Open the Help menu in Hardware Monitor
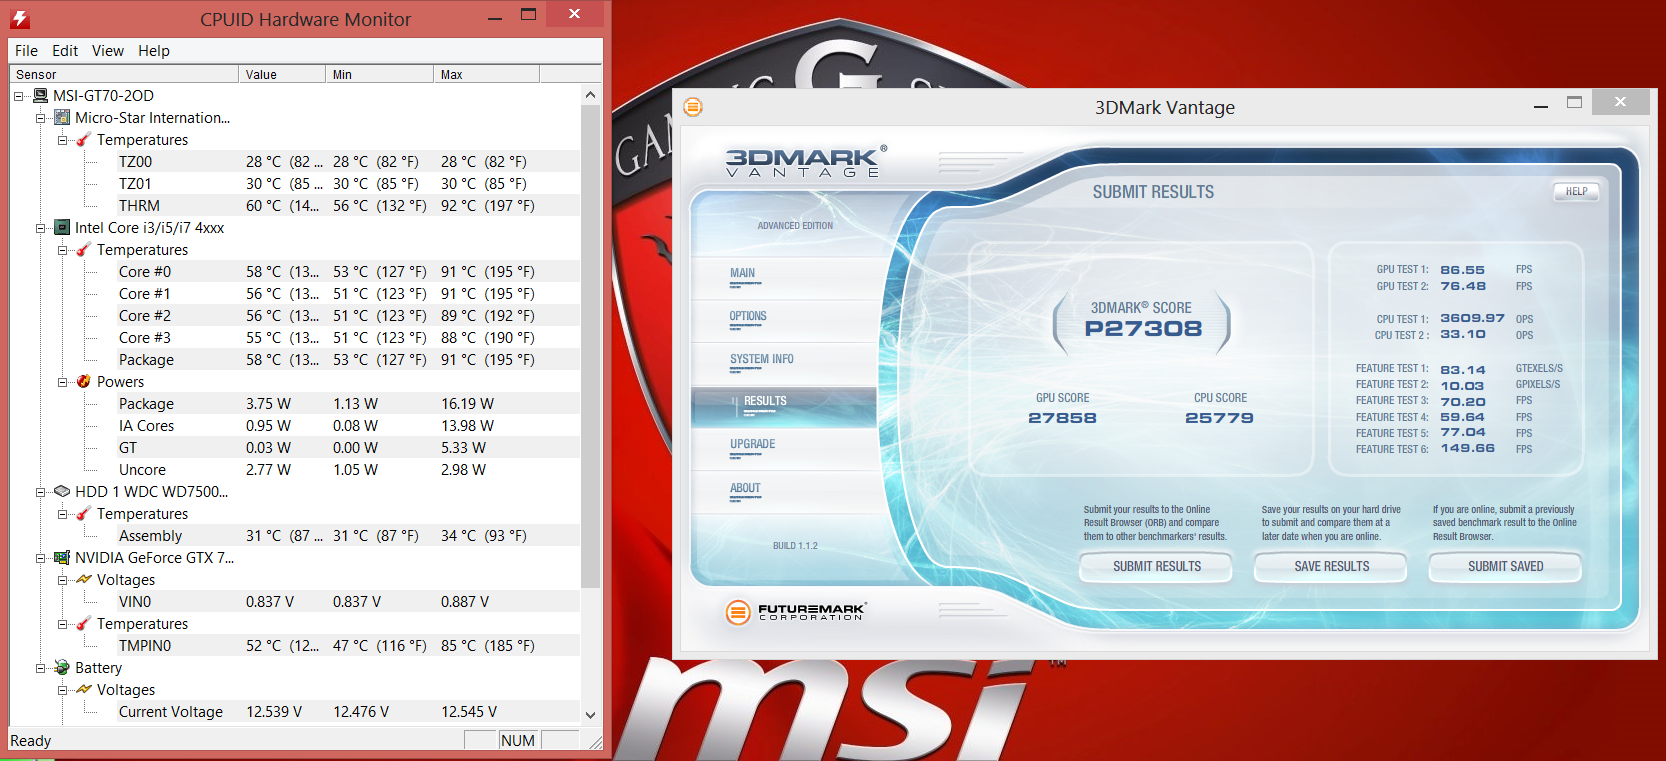The height and width of the screenshot is (761, 1666). coord(154,51)
